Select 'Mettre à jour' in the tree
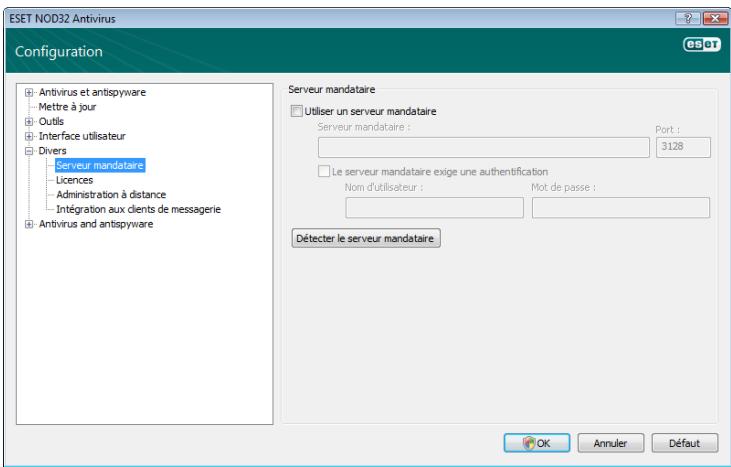 67,107
